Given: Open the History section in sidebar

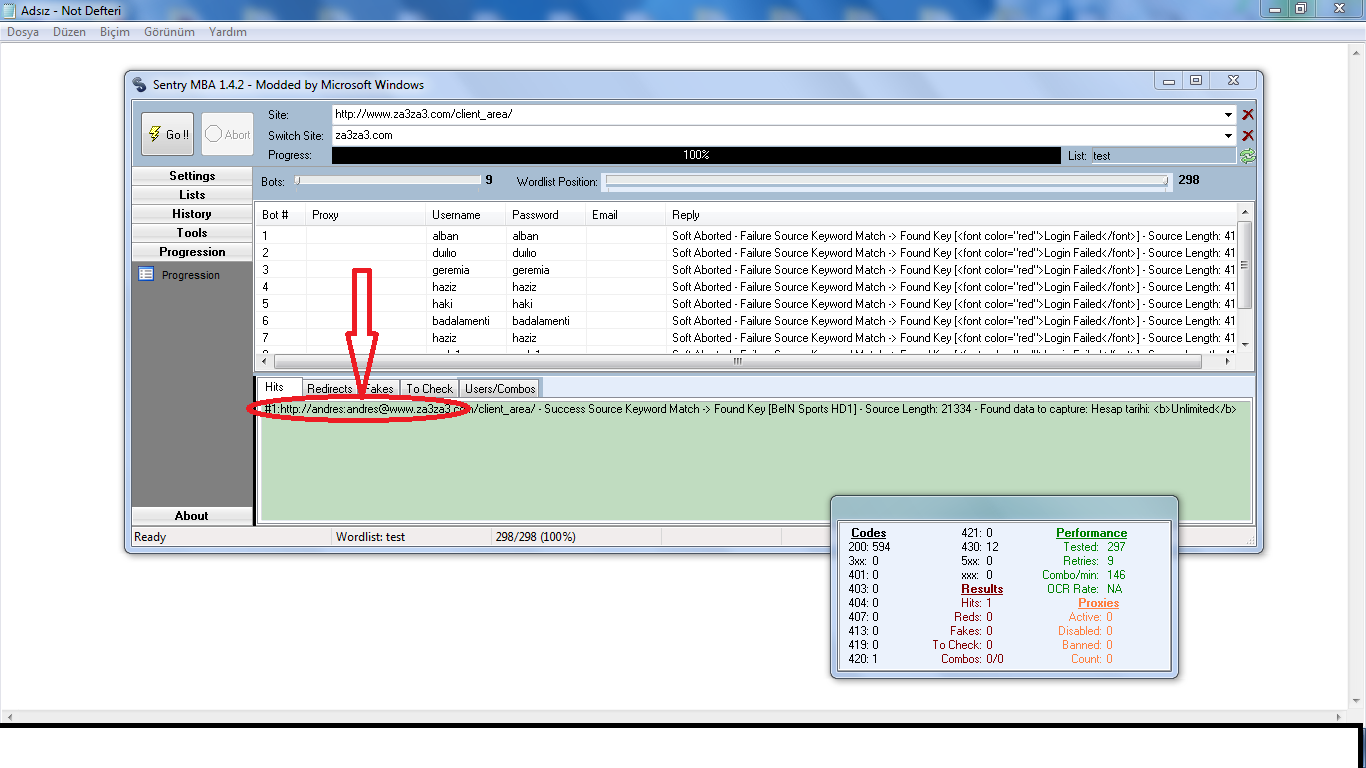Looking at the screenshot, I should click(192, 214).
